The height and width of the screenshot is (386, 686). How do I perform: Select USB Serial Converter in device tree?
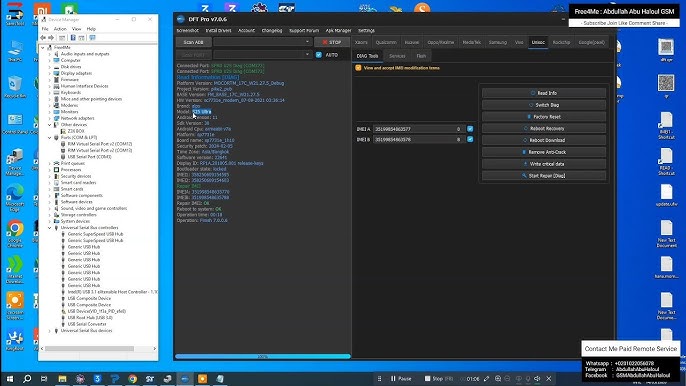tap(87, 324)
